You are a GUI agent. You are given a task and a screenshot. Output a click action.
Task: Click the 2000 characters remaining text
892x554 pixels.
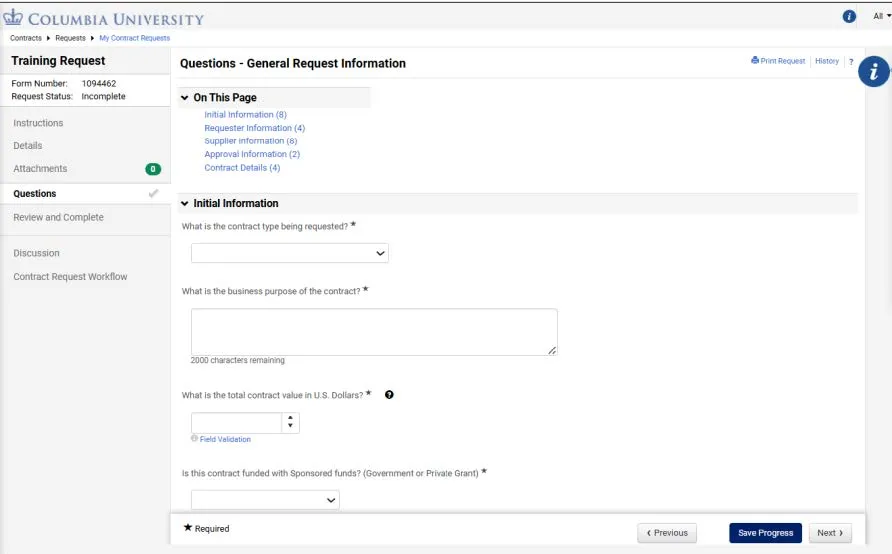click(x=237, y=360)
